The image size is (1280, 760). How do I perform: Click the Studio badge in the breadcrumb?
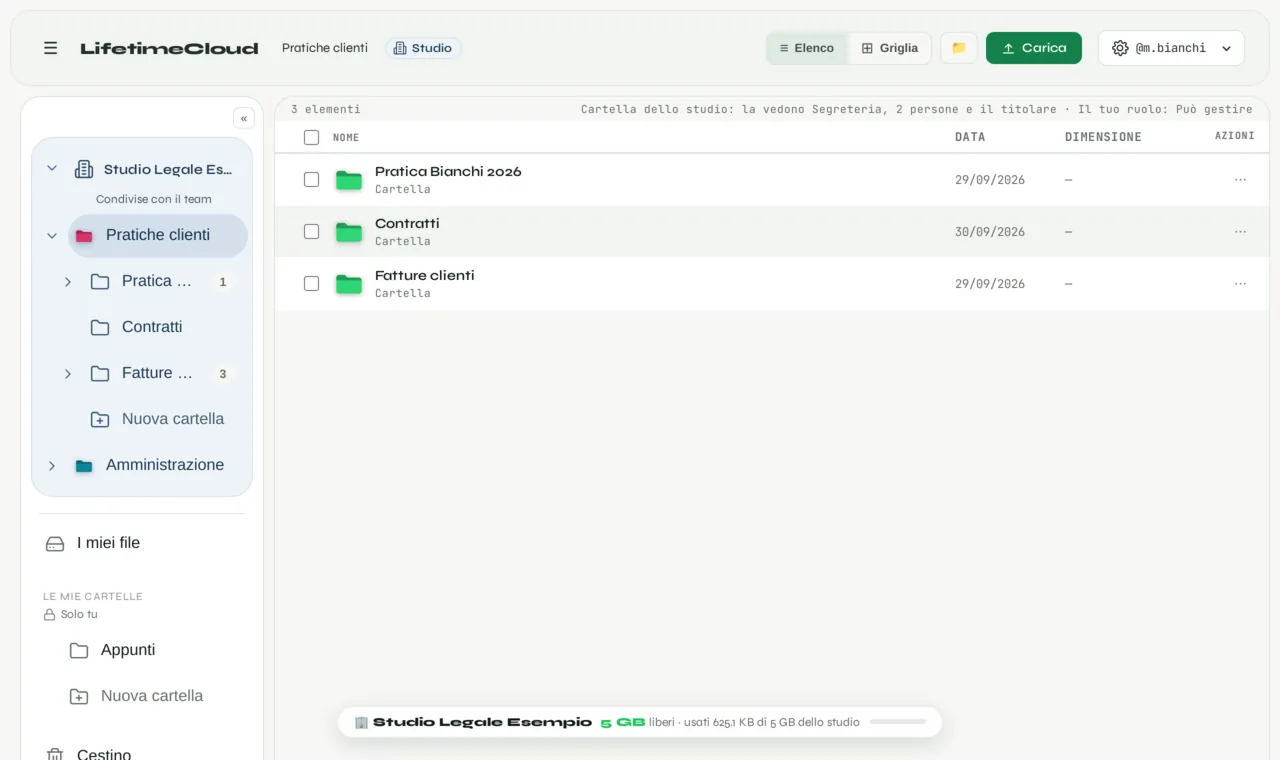pyautogui.click(x=423, y=48)
